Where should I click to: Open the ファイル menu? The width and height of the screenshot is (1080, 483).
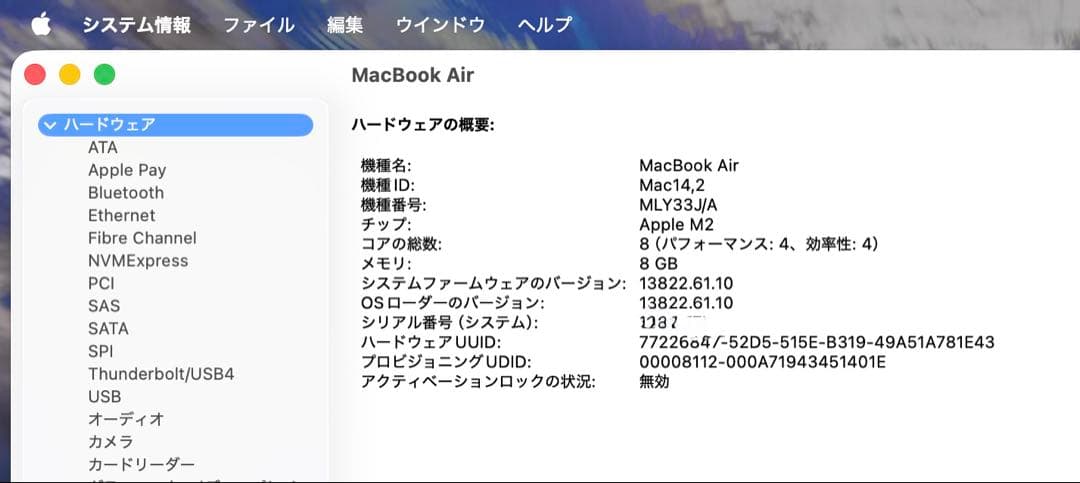pos(259,25)
